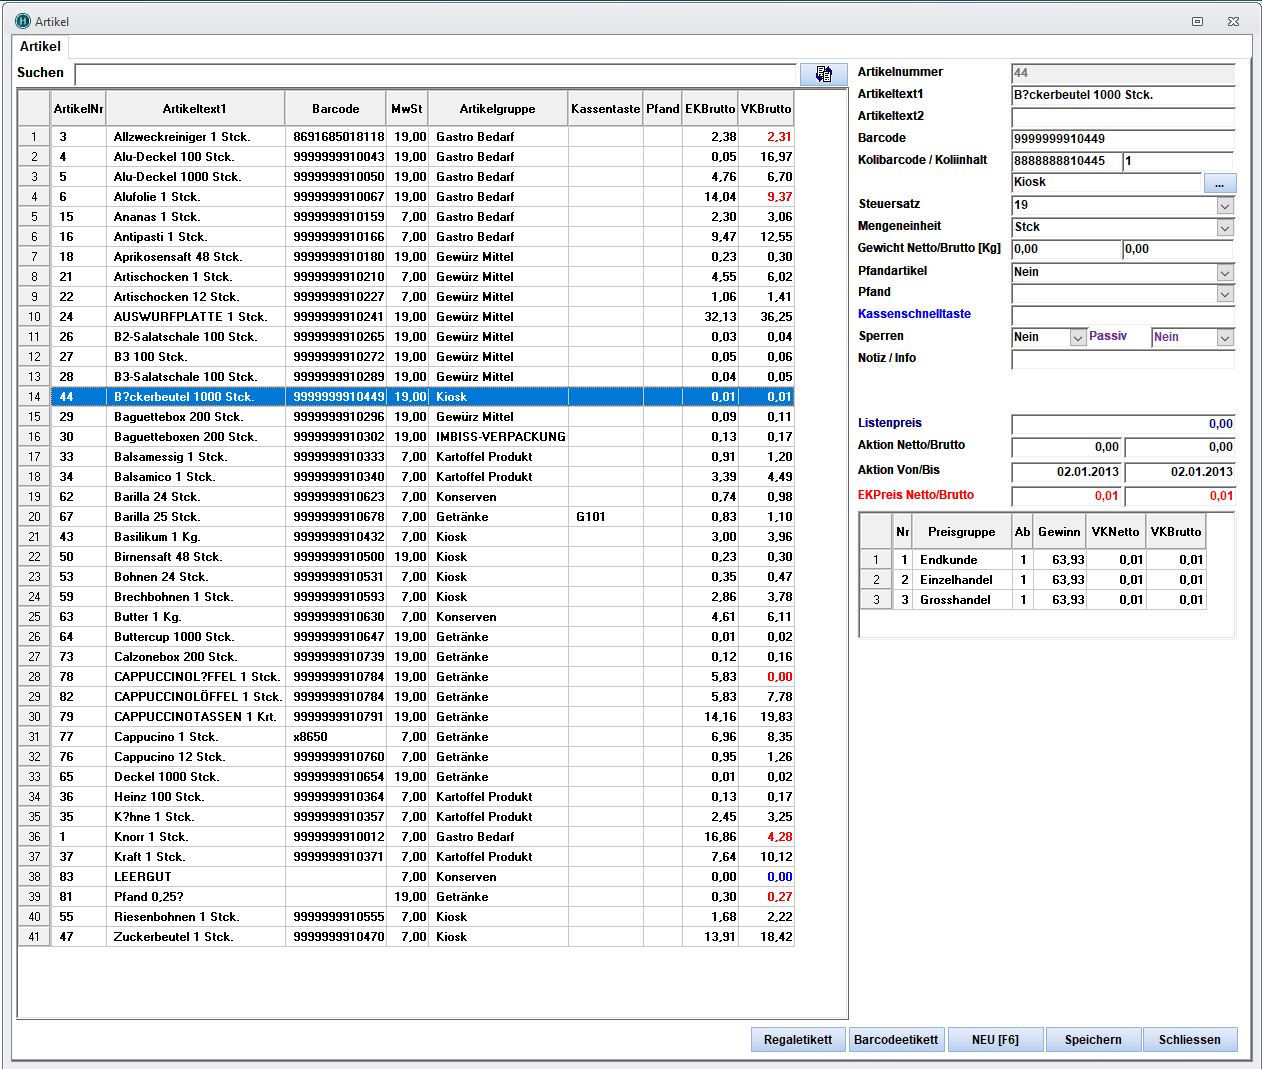Click the Regaletikett button
Viewport: 1262px width, 1069px height.
pyautogui.click(x=797, y=1040)
